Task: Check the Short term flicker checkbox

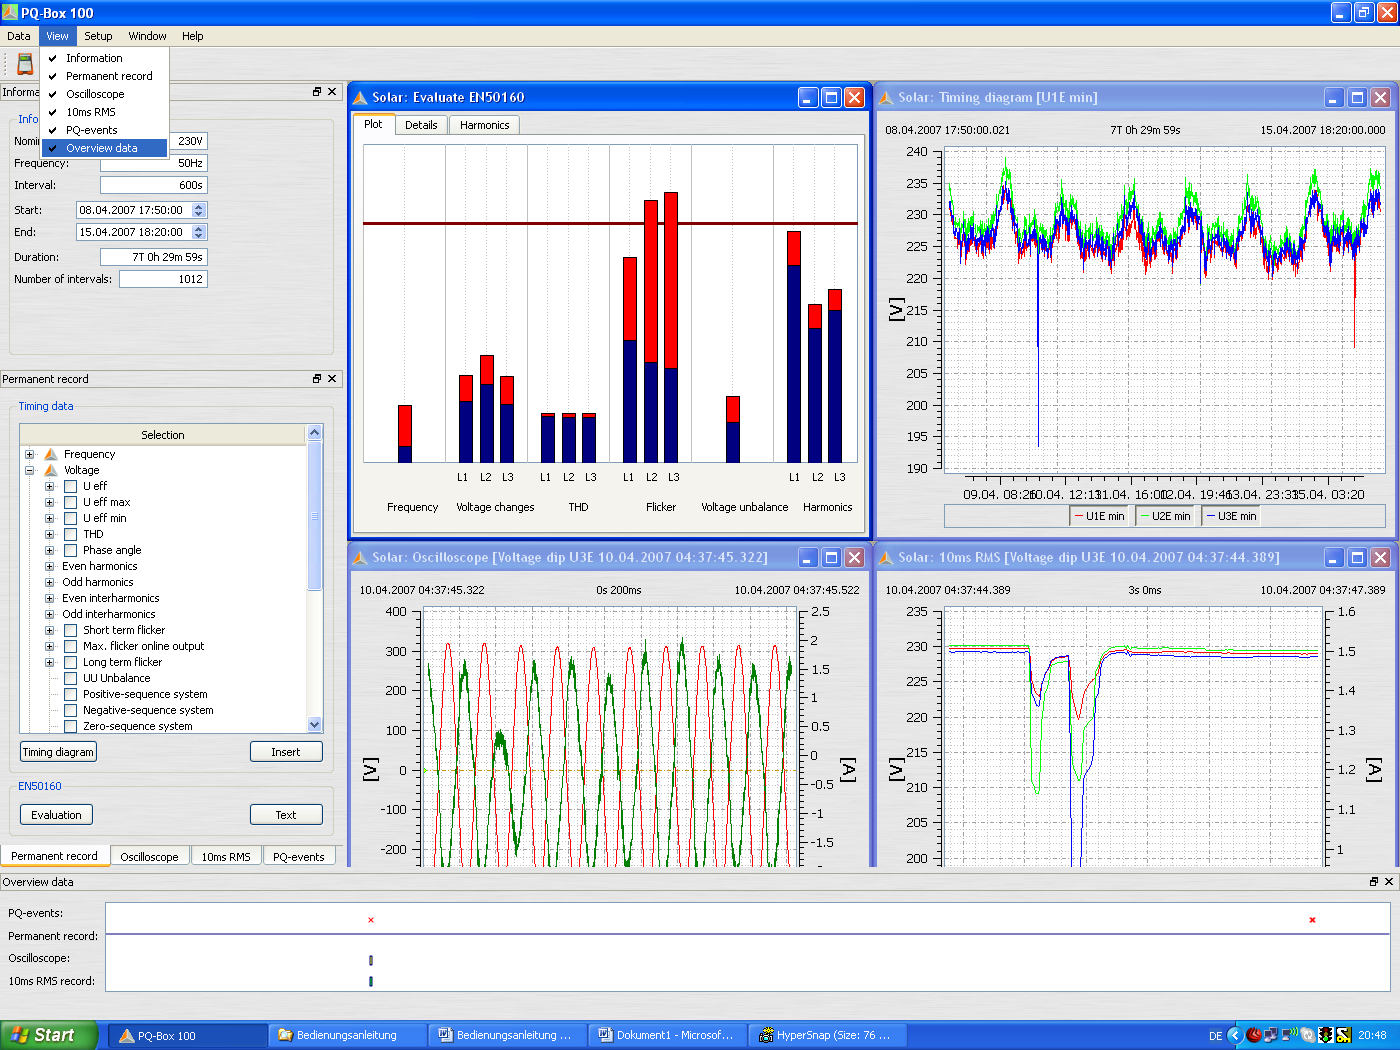Action: point(71,630)
